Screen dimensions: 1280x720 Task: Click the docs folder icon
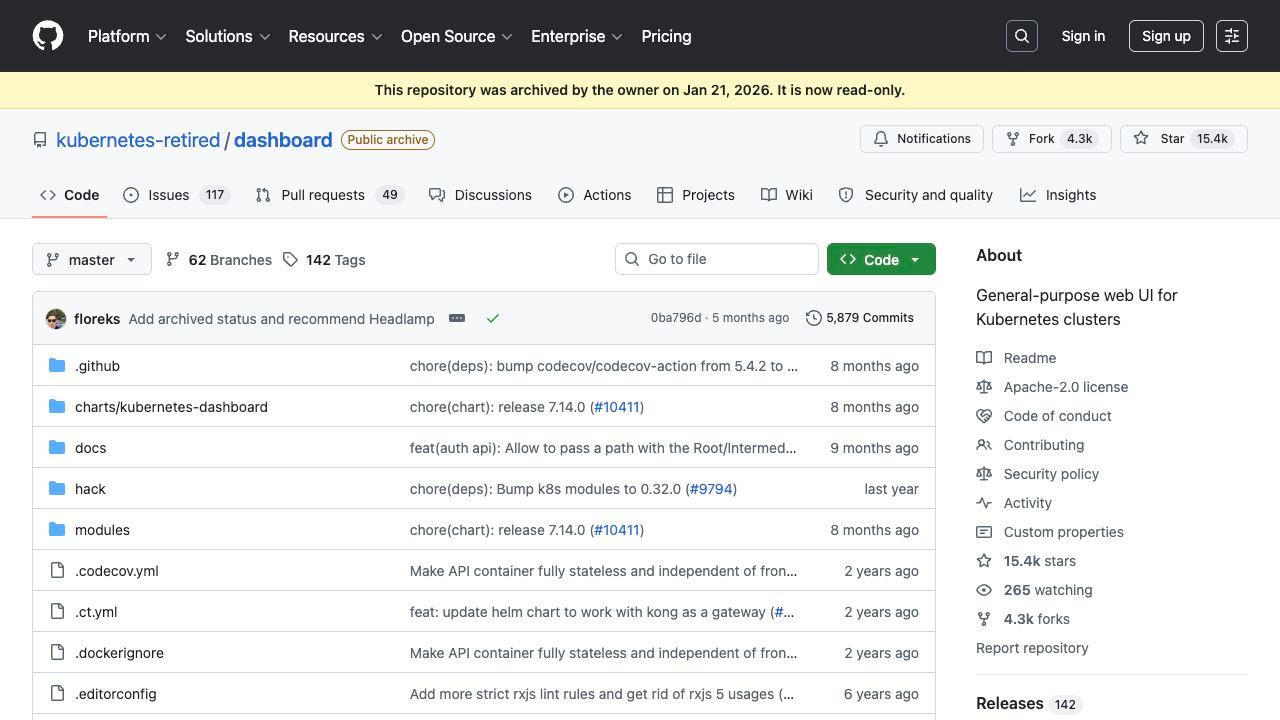57,448
